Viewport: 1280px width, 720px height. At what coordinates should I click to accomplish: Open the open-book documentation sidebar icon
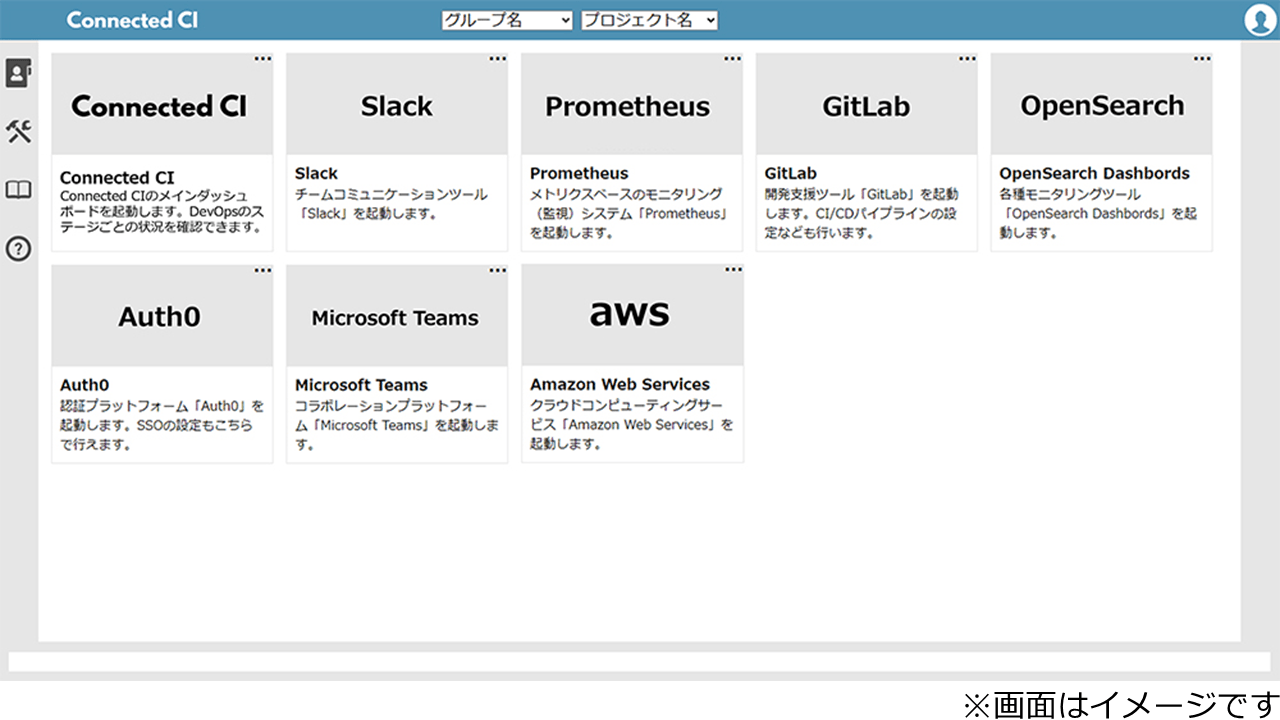19,190
